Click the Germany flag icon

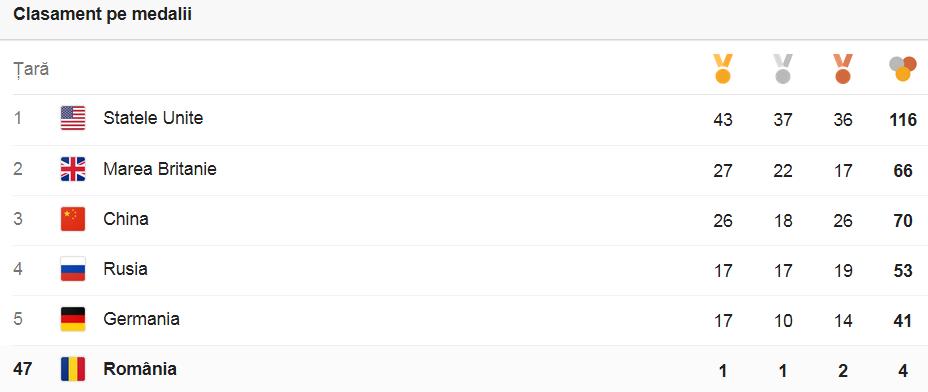(73, 319)
